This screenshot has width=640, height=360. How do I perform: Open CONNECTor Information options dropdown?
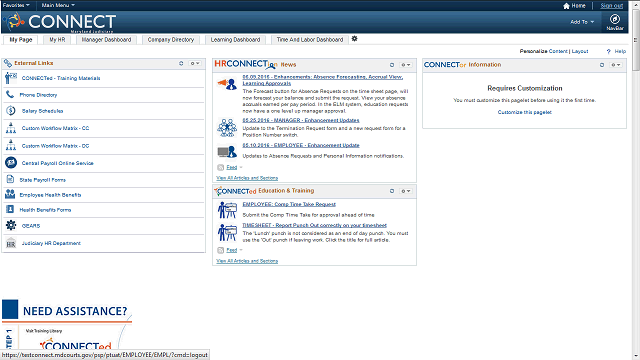(616, 65)
